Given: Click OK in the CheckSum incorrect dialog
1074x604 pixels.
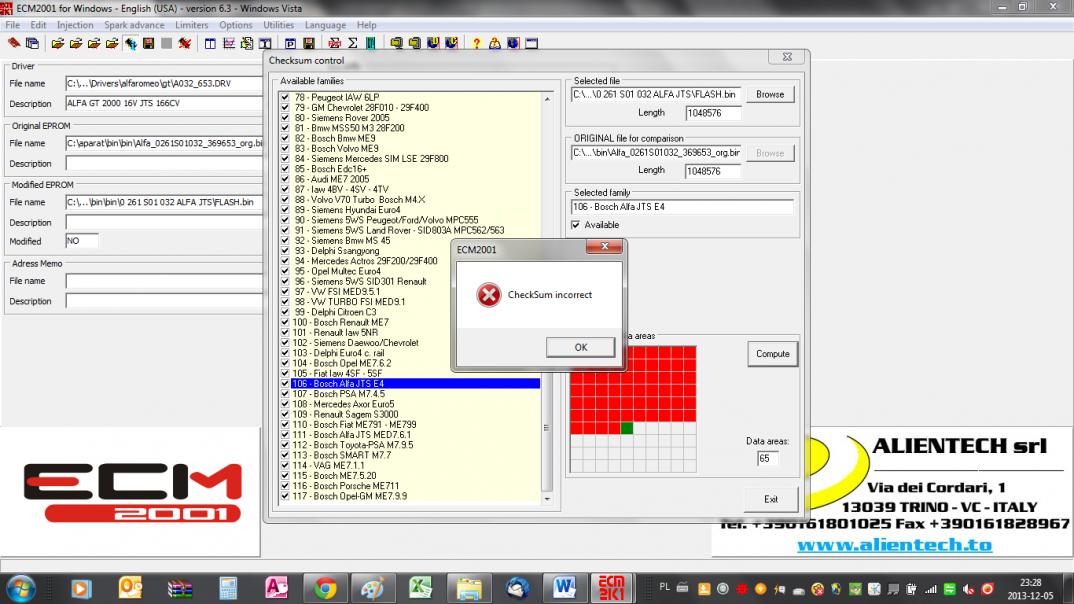Looking at the screenshot, I should click(x=580, y=347).
